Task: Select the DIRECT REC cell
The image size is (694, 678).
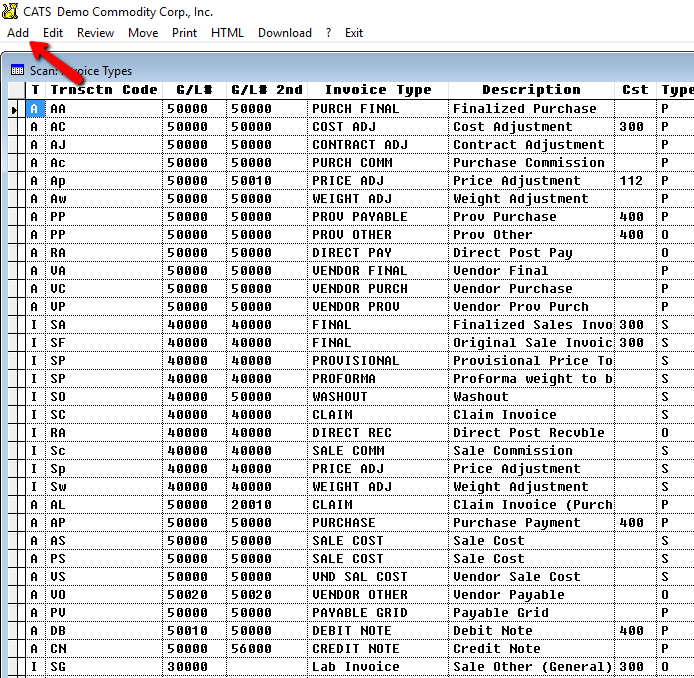Action: tap(378, 433)
